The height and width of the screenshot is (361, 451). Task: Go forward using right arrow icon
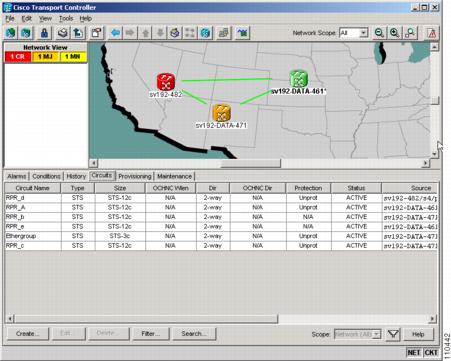point(130,33)
